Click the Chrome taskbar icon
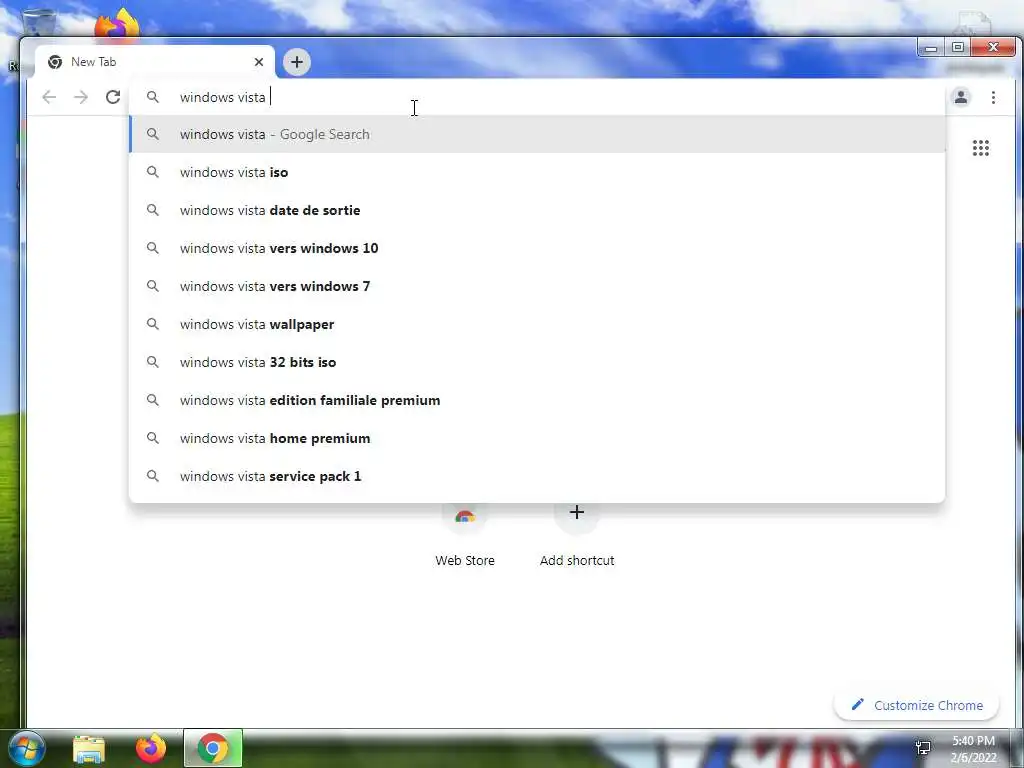The height and width of the screenshot is (768, 1024). pos(213,748)
